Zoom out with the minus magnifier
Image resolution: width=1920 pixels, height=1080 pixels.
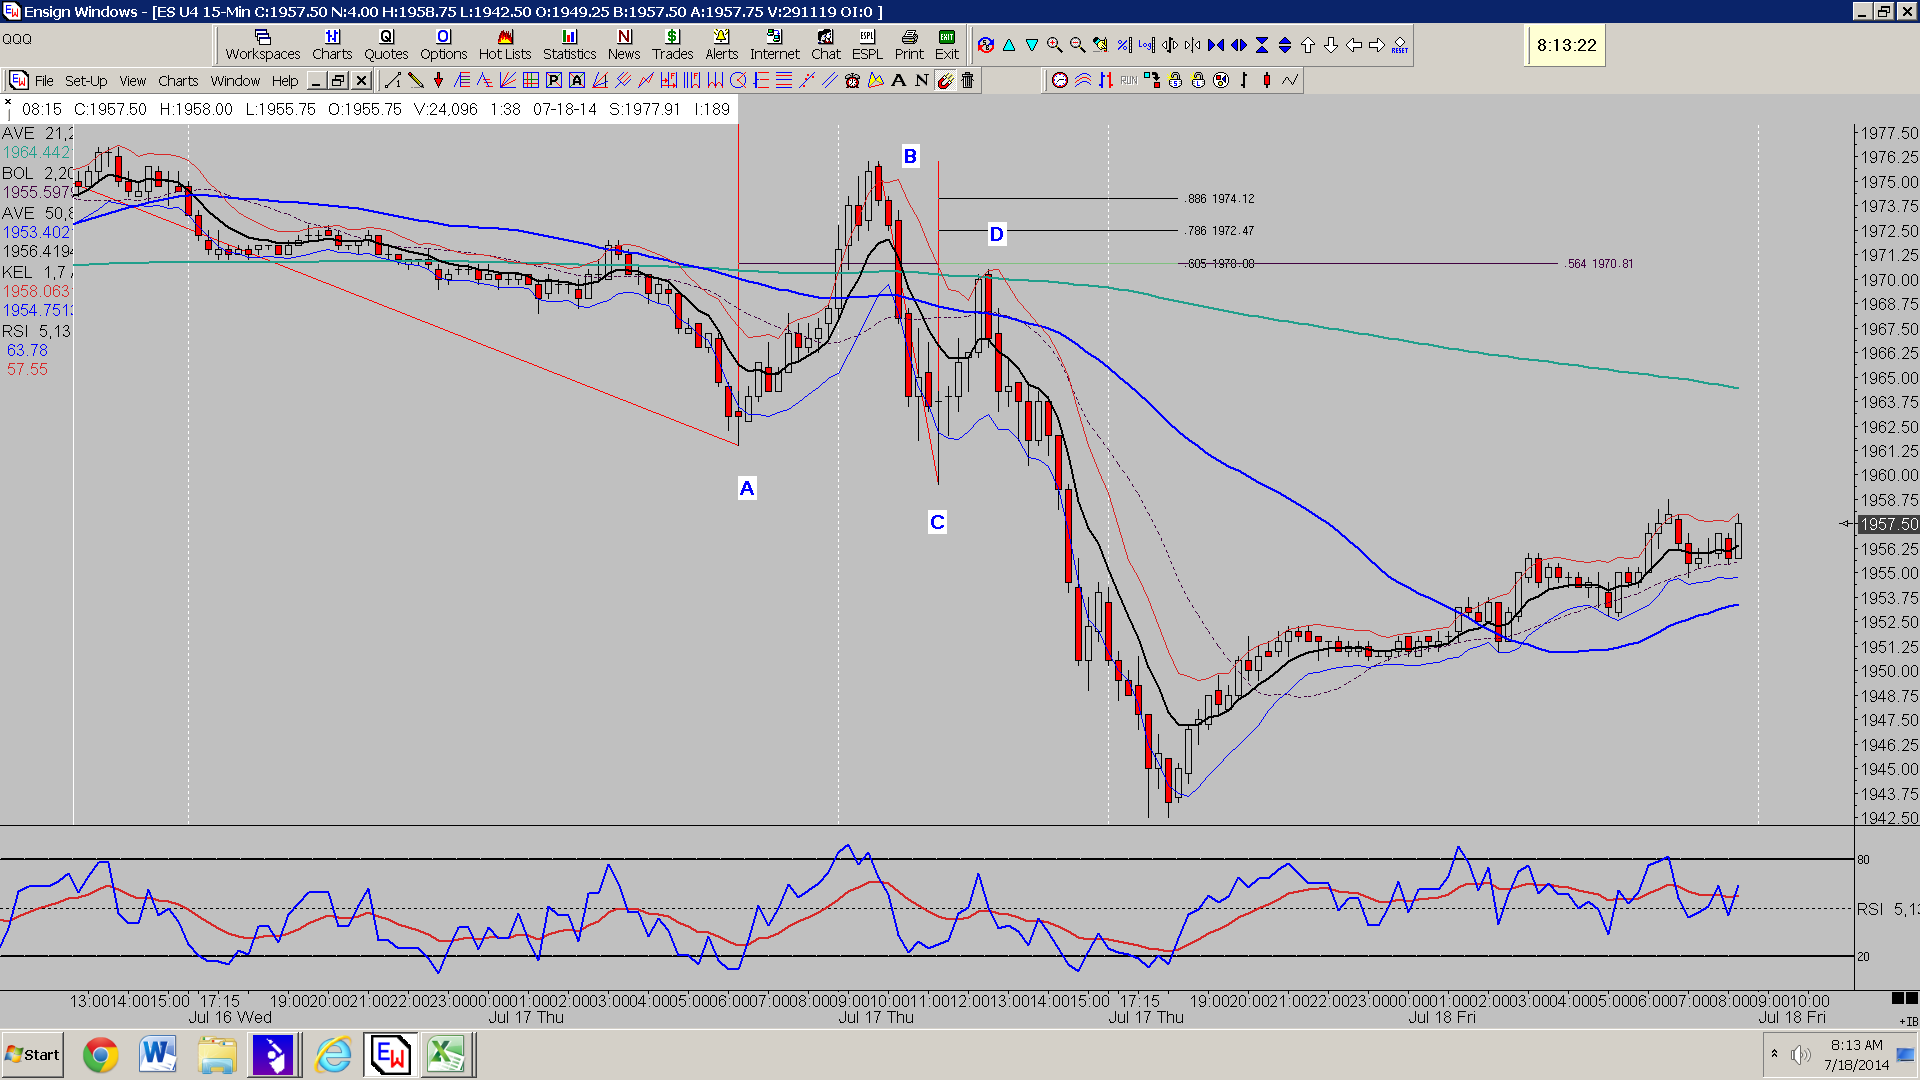click(x=1077, y=45)
